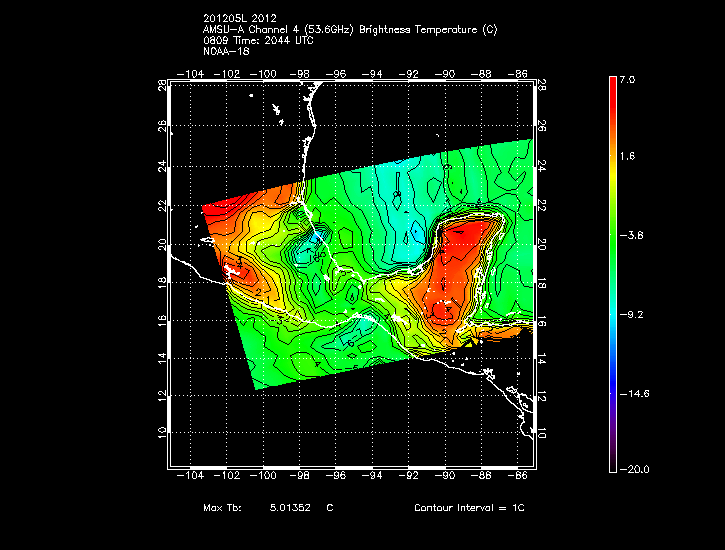
Task: Click the -104 label on the top axis
Action: 191,74
